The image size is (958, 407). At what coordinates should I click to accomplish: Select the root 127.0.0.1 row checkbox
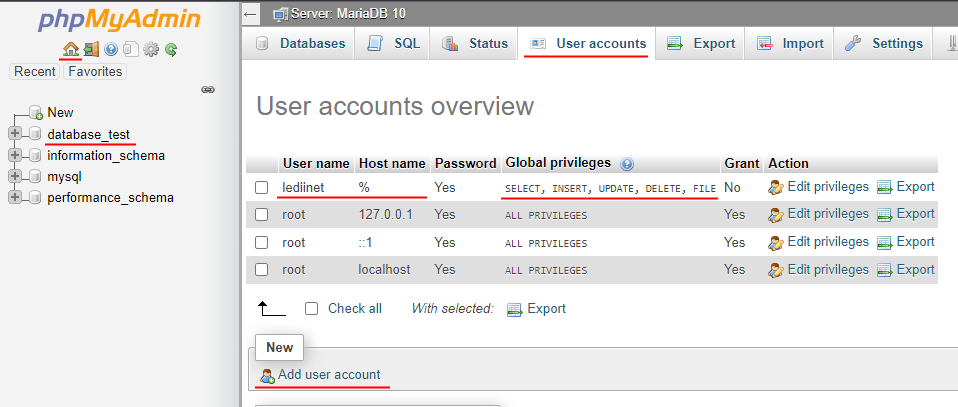click(x=261, y=214)
